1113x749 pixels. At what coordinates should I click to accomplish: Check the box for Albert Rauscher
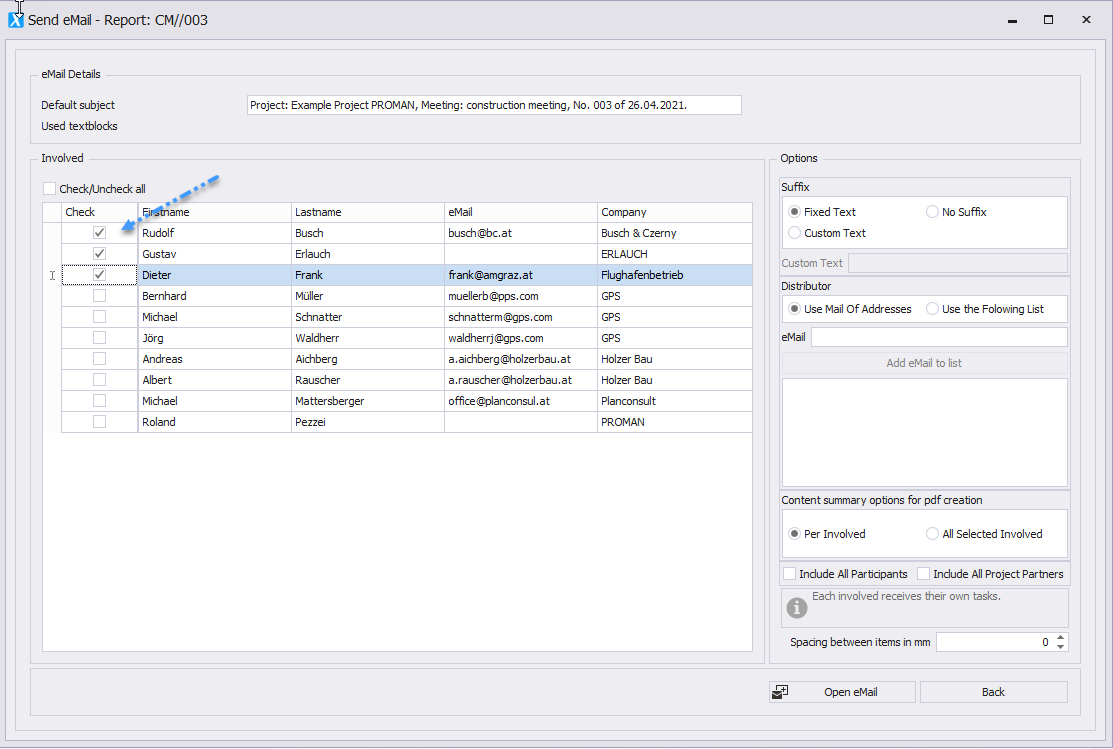[99, 380]
